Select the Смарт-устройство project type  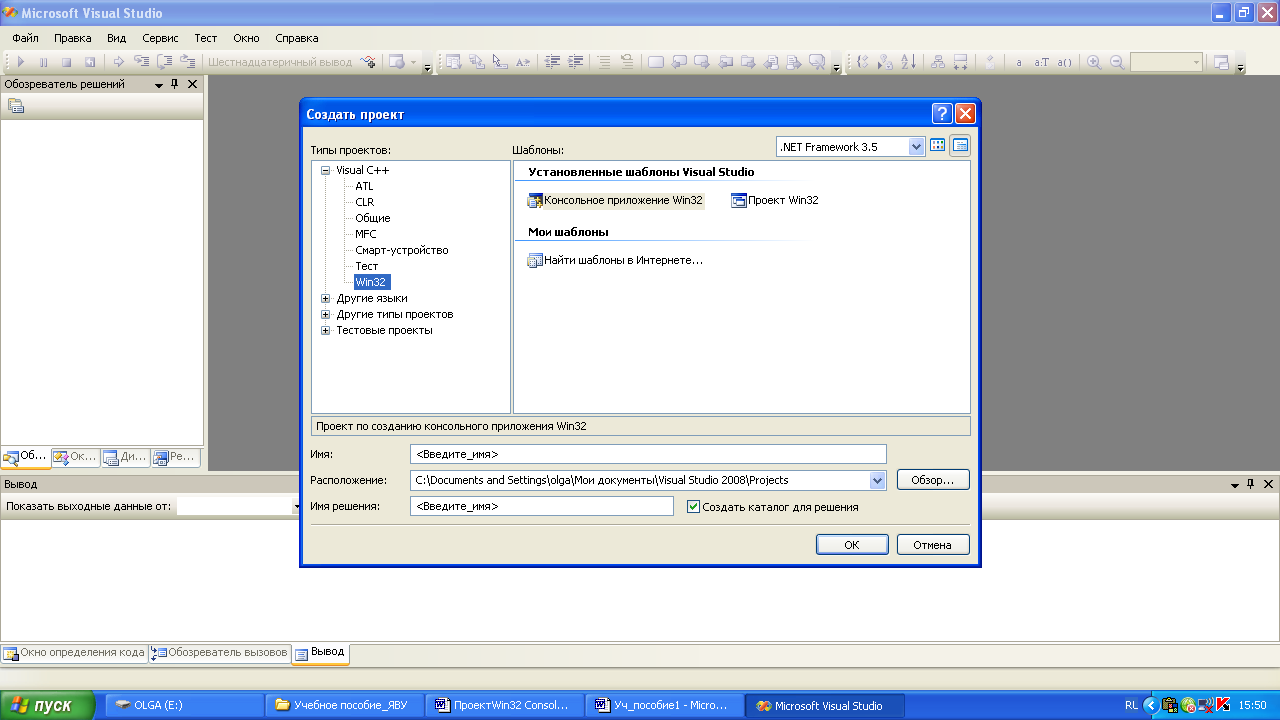(402, 250)
